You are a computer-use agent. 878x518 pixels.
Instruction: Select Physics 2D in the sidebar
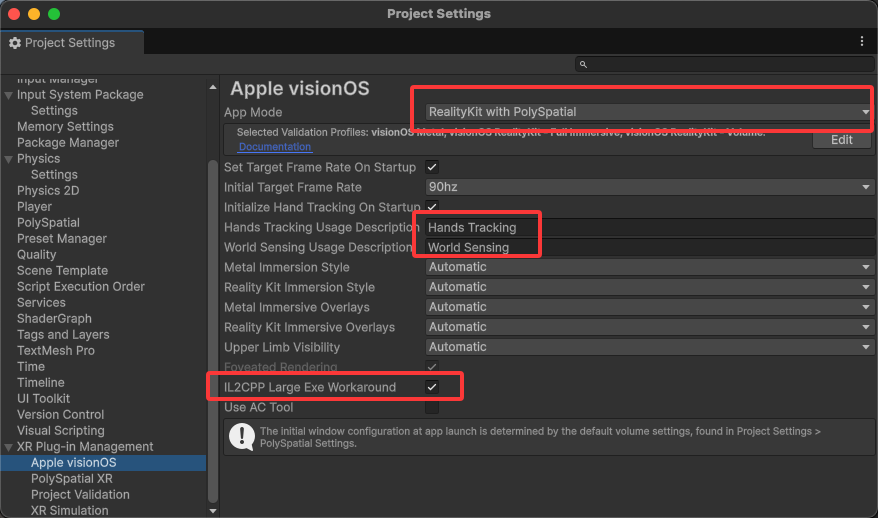coord(48,191)
